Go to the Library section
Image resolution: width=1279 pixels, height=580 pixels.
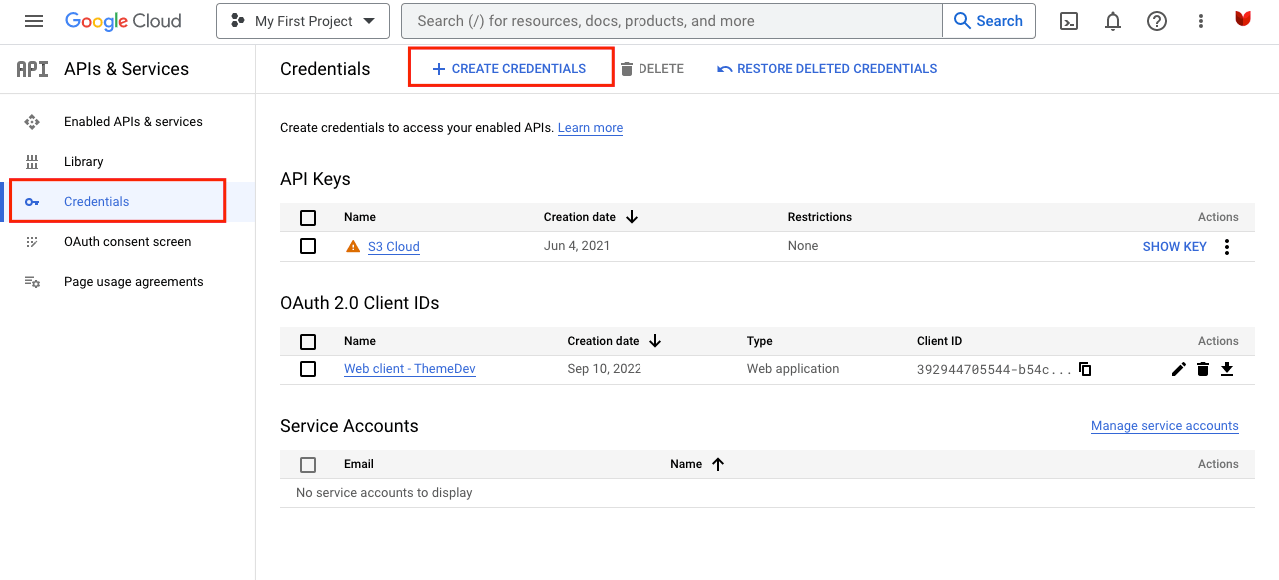[83, 161]
